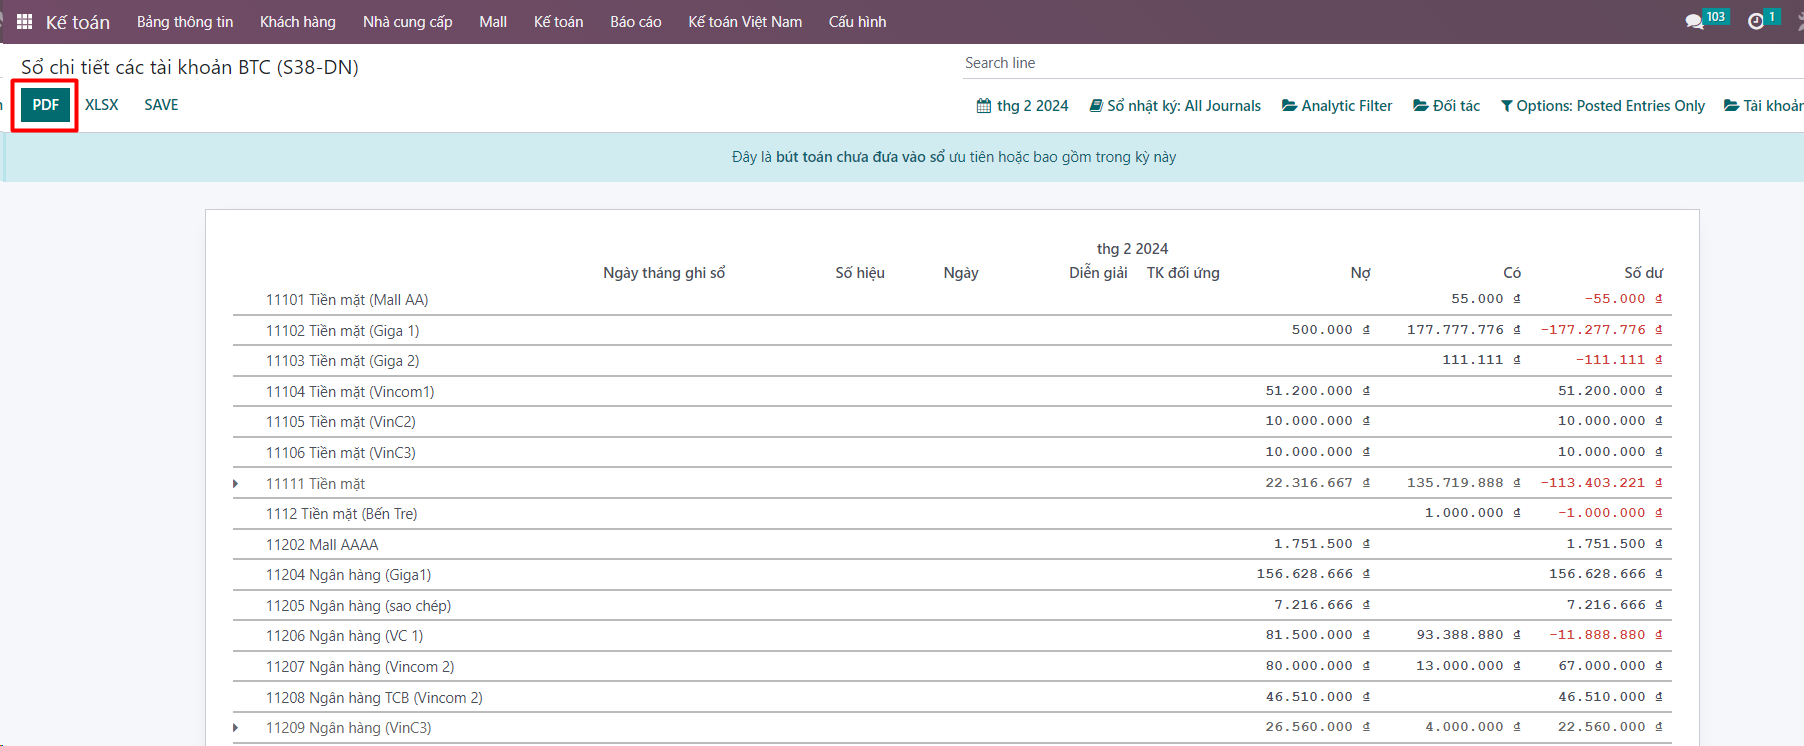Image resolution: width=1804 pixels, height=746 pixels.
Task: Open the Khách hàng menu
Action: (298, 22)
